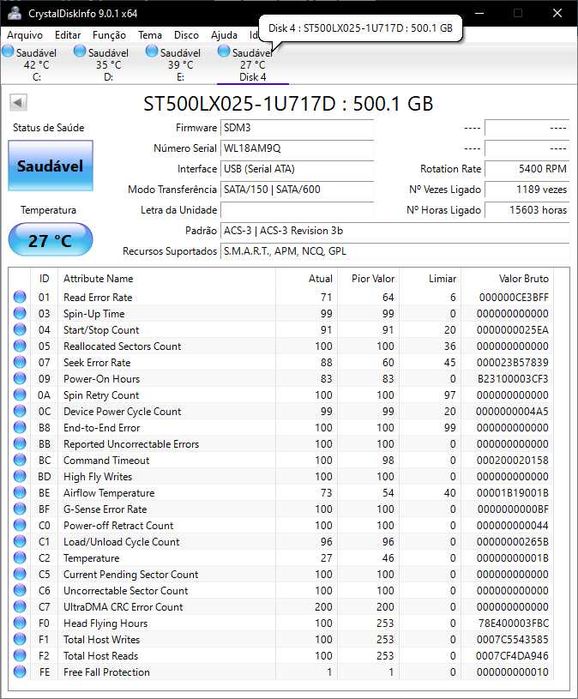
Task: Click the previous disk arrow button
Action: point(18,103)
